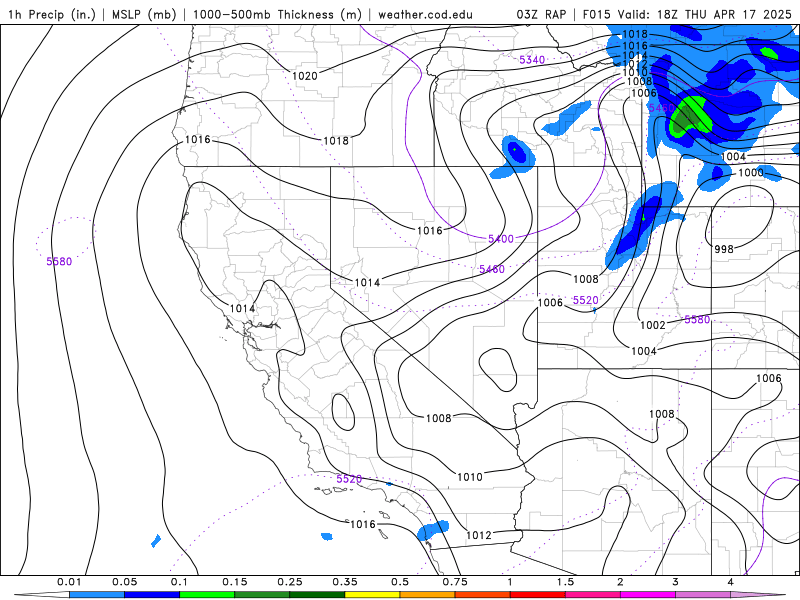The height and width of the screenshot is (600, 800).
Task: Click '1000-500mb Thickness (m)' header text
Action: pyautogui.click(x=277, y=14)
